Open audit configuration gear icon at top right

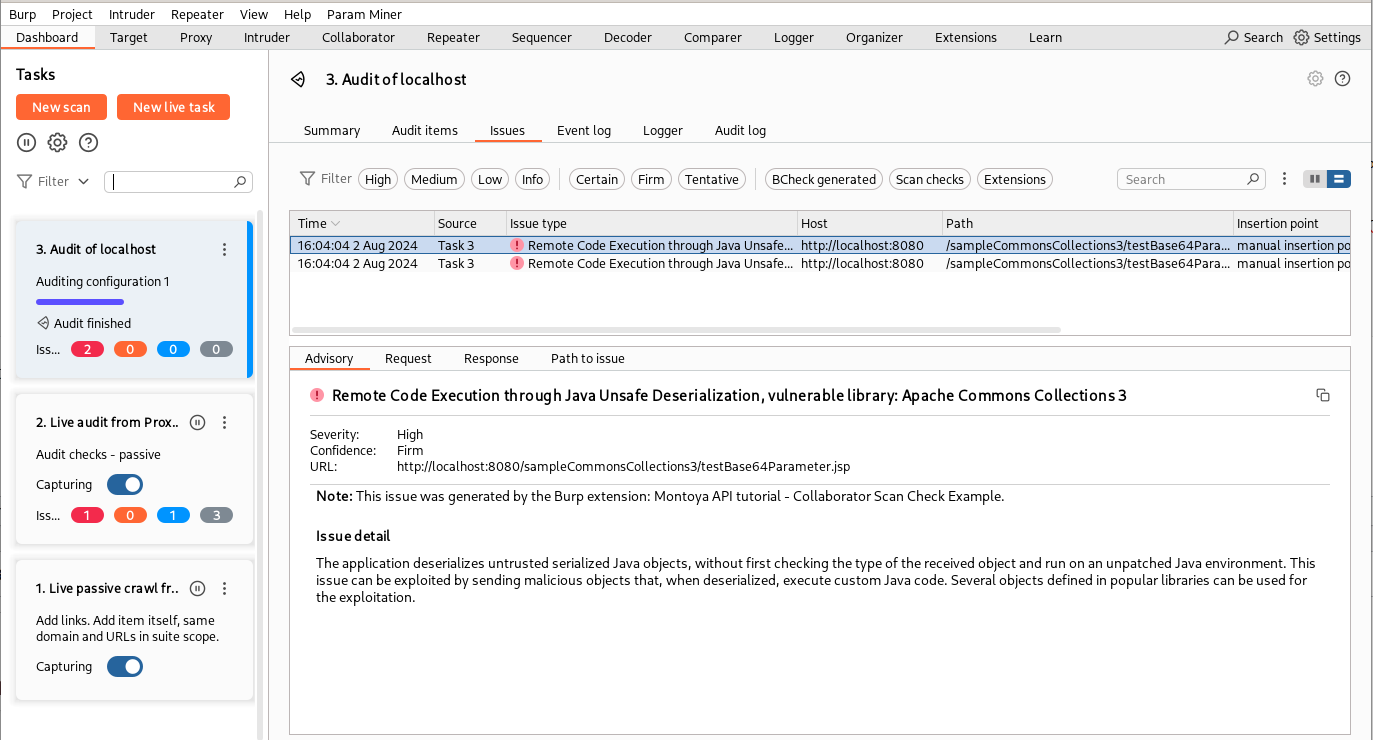(1315, 79)
